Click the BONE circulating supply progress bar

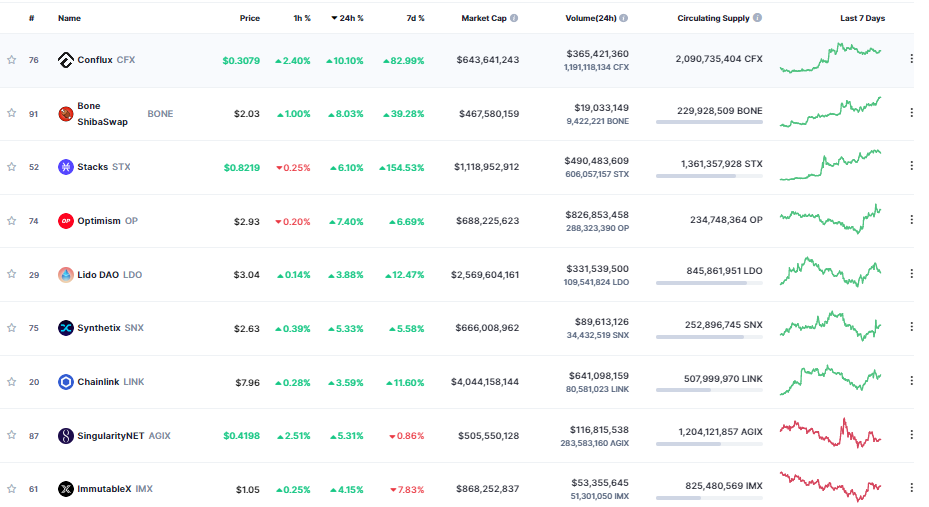tap(709, 122)
